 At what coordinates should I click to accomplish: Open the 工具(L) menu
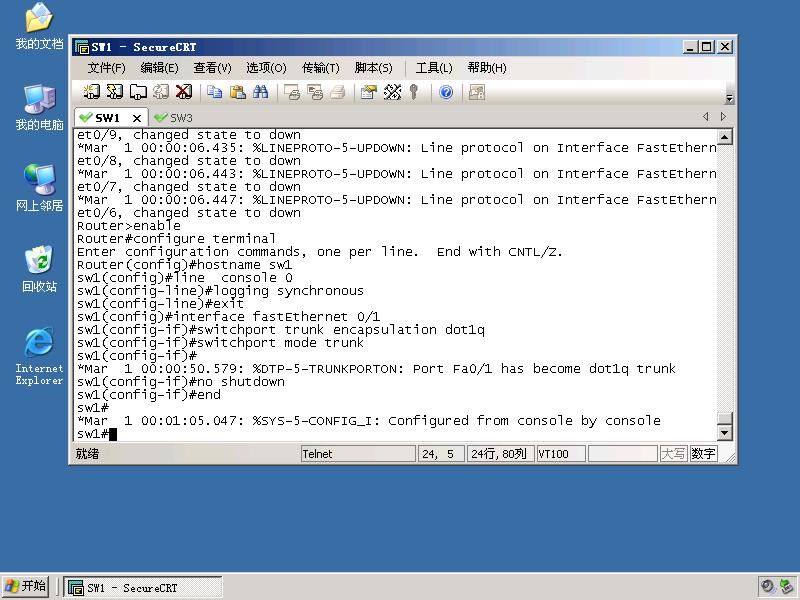pyautogui.click(x=434, y=68)
